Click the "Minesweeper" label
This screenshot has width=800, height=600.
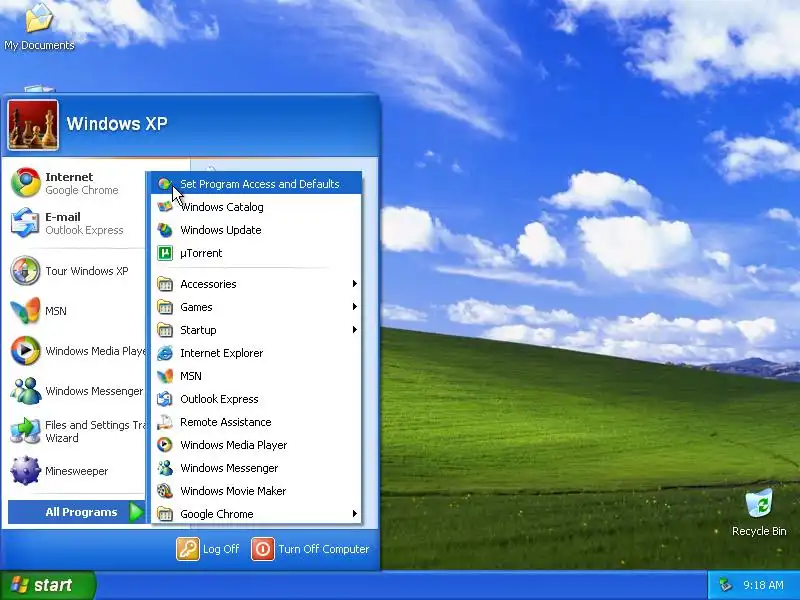click(77, 471)
